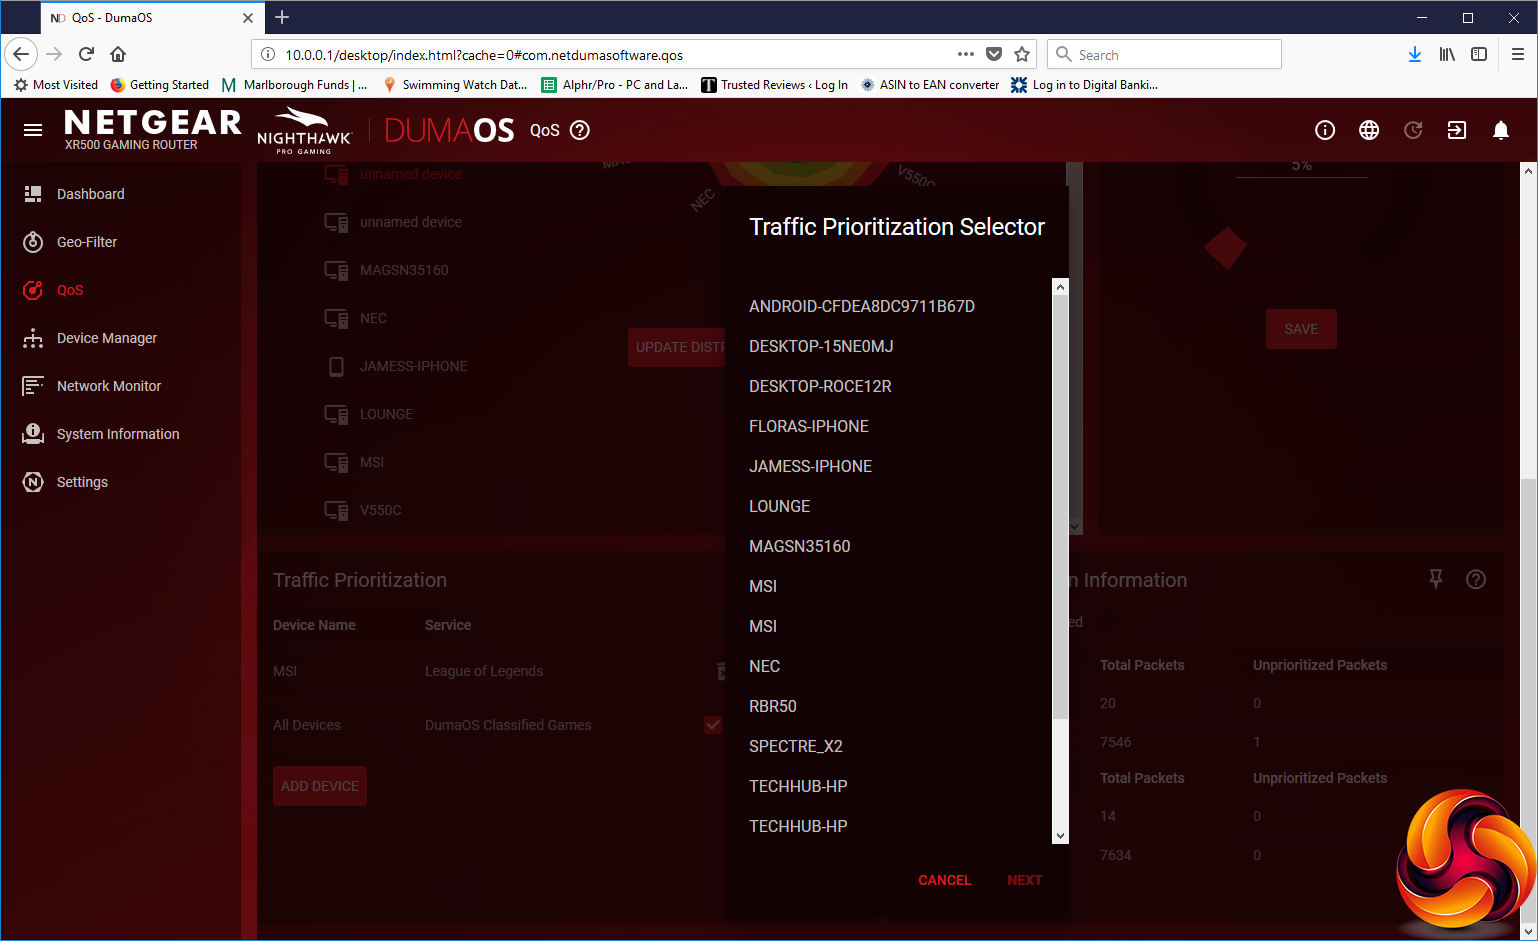This screenshot has height=941, width=1538.
Task: Click the selector list scroll-down arrow
Action: pyautogui.click(x=1061, y=836)
